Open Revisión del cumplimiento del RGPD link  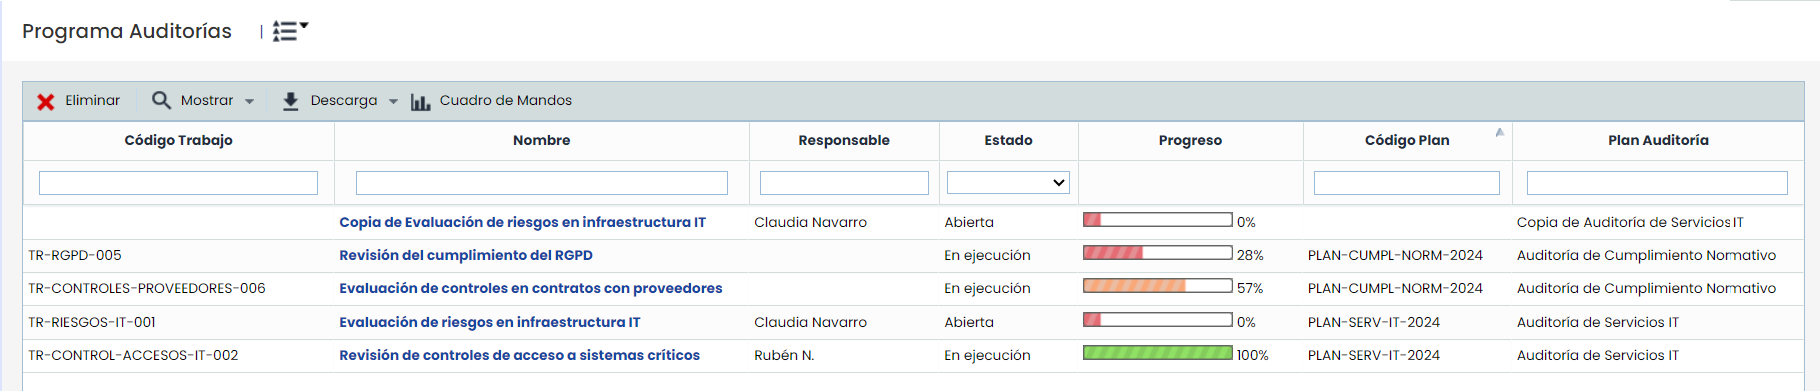[x=466, y=255]
